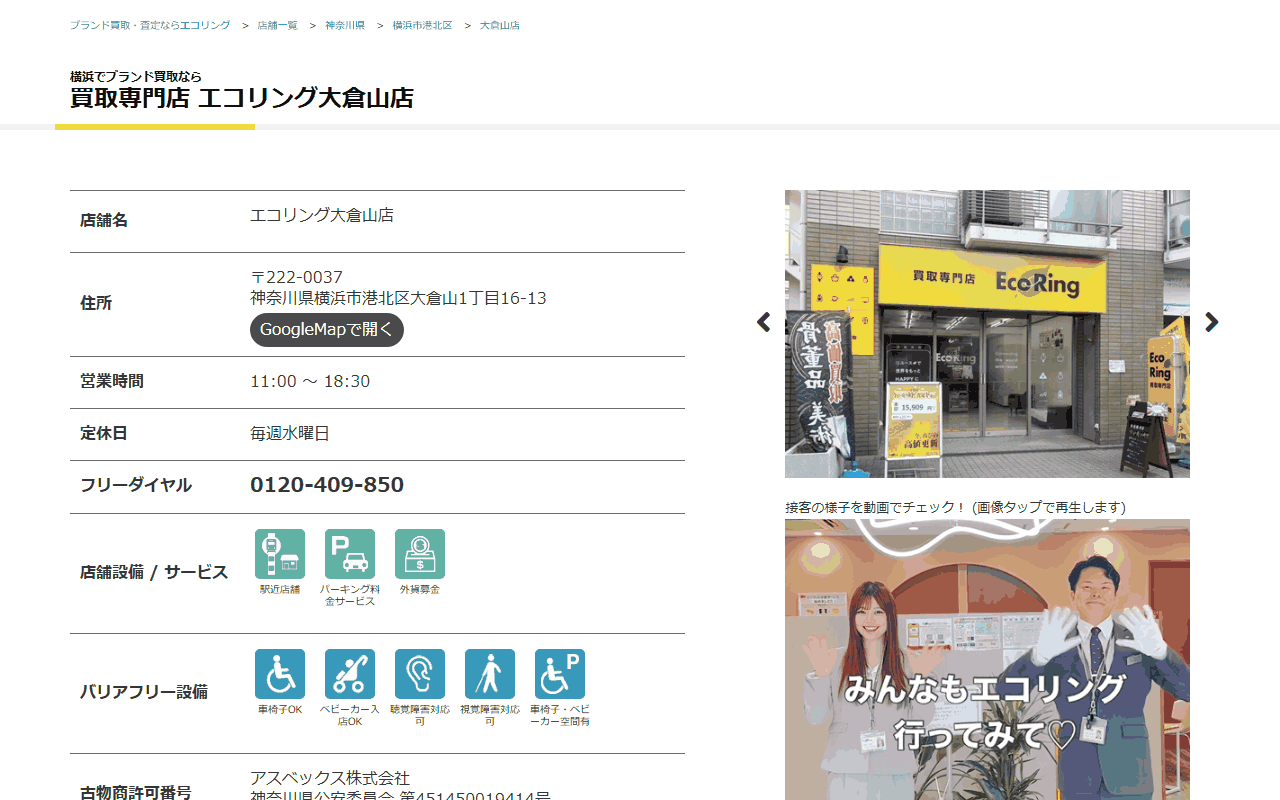Click the 店舗設備 / サービス row label
This screenshot has width=1280, height=800.
154,573
